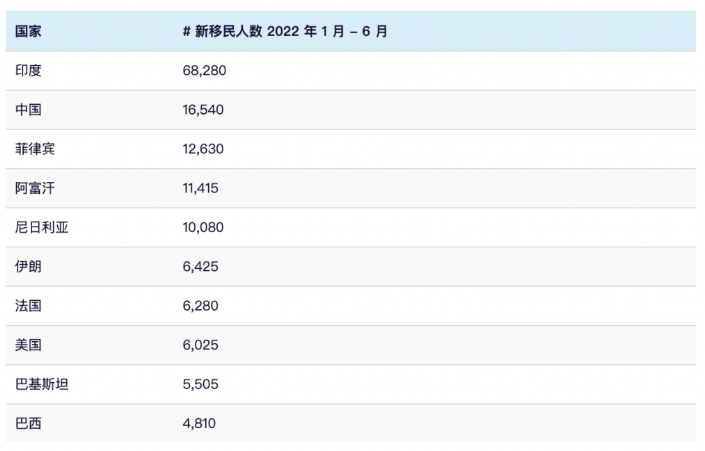The image size is (705, 451).
Task: Click the 16,540 figure
Action: [x=203, y=110]
